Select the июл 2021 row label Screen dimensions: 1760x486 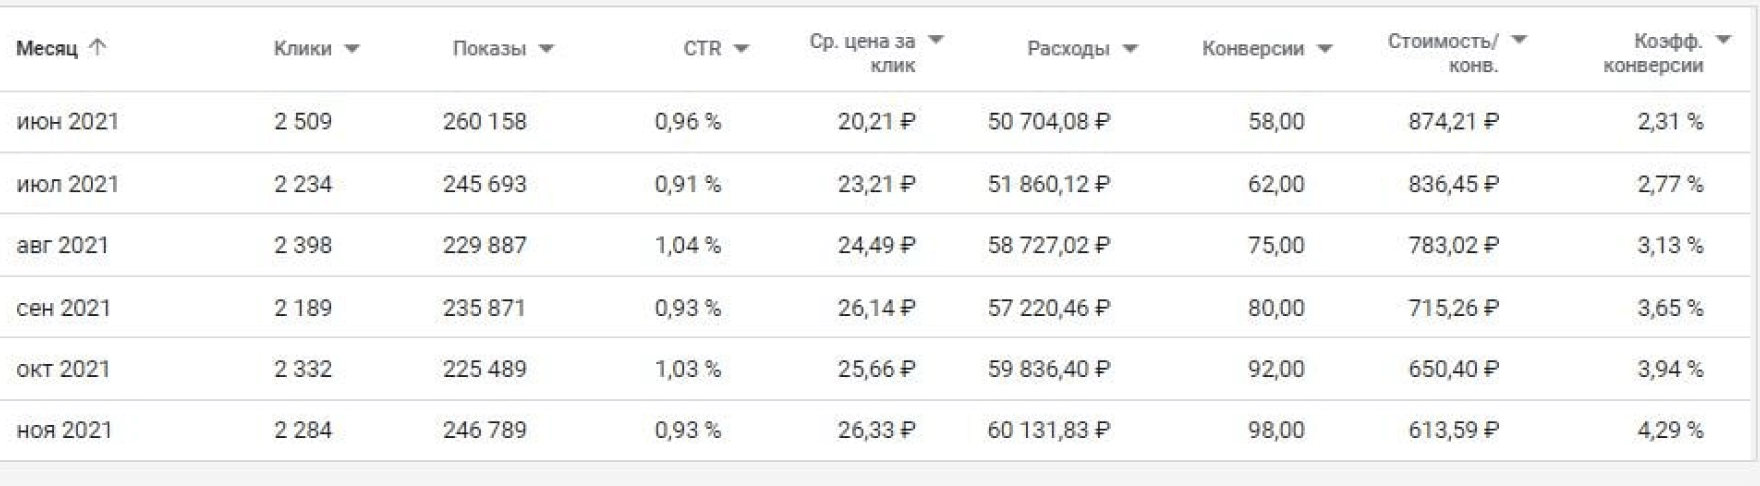(x=67, y=184)
